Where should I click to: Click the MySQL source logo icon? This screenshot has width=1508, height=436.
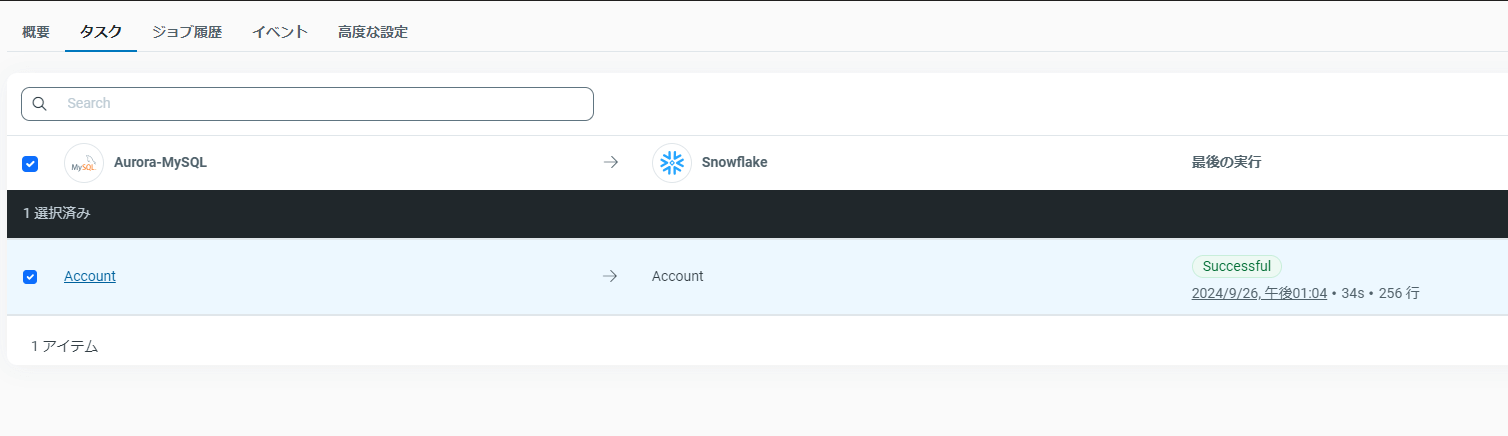tap(84, 163)
